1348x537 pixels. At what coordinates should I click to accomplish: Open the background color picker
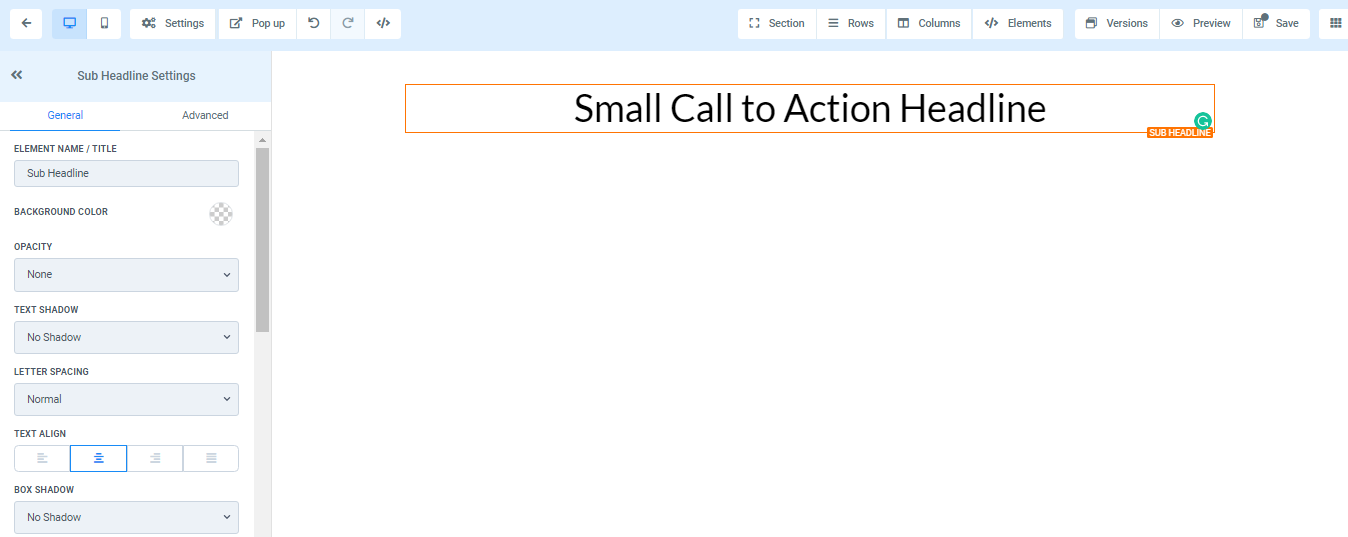pyautogui.click(x=221, y=213)
